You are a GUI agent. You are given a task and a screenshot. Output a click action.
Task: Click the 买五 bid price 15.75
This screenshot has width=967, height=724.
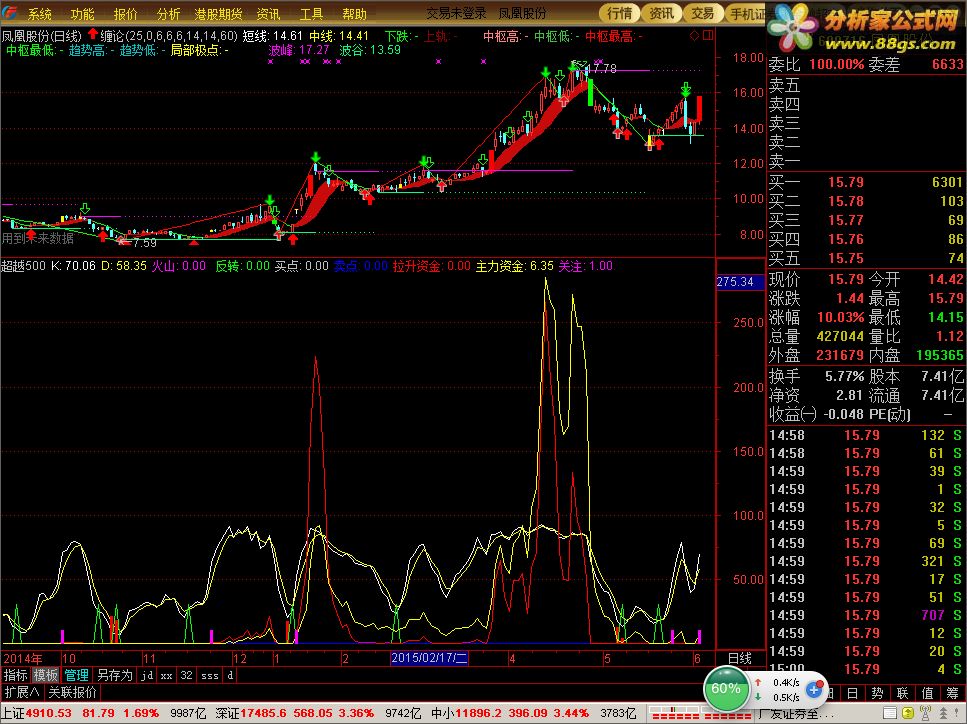(x=846, y=258)
